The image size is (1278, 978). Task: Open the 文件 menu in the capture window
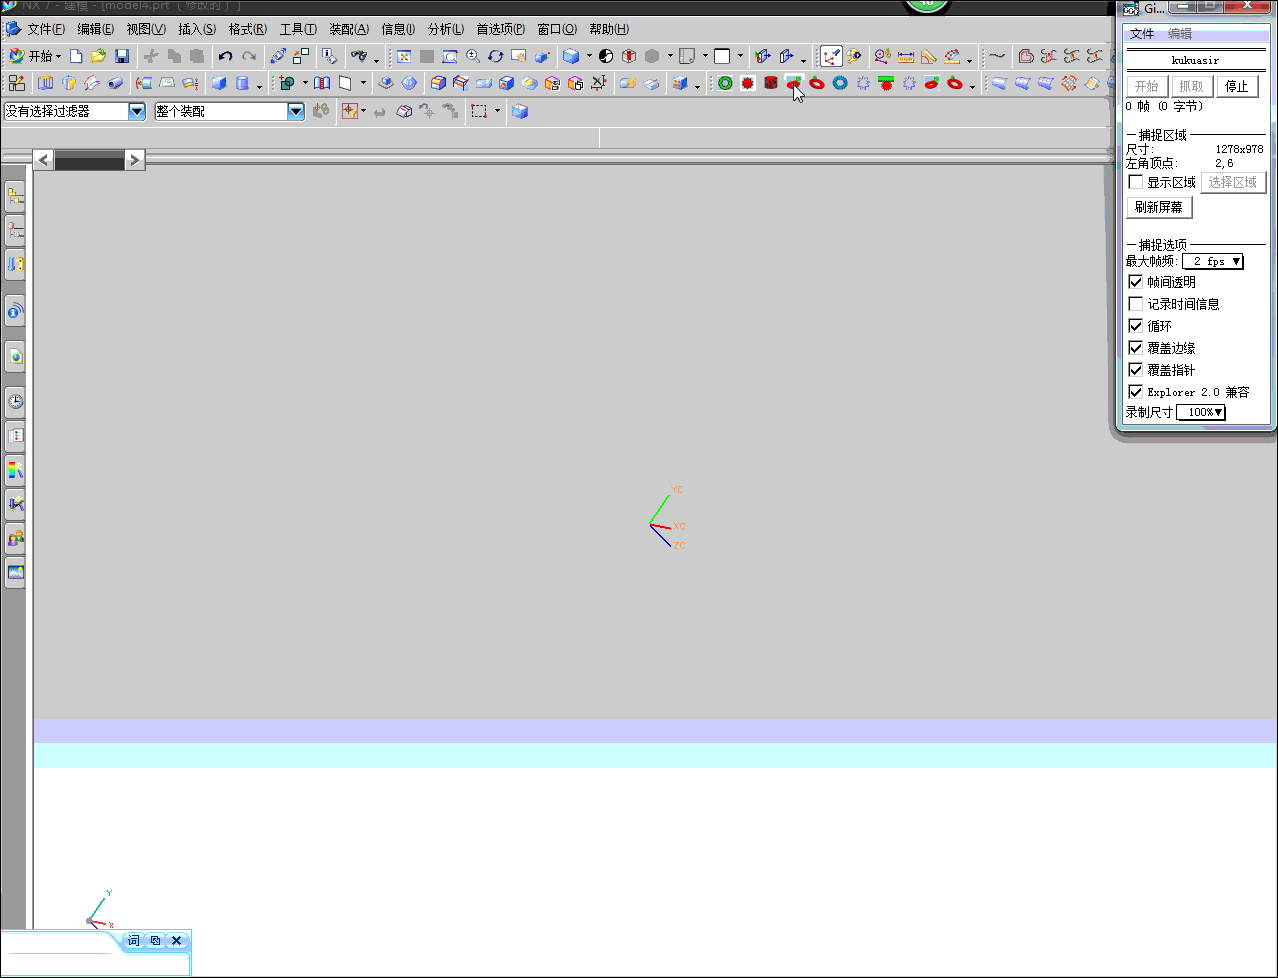(1142, 33)
